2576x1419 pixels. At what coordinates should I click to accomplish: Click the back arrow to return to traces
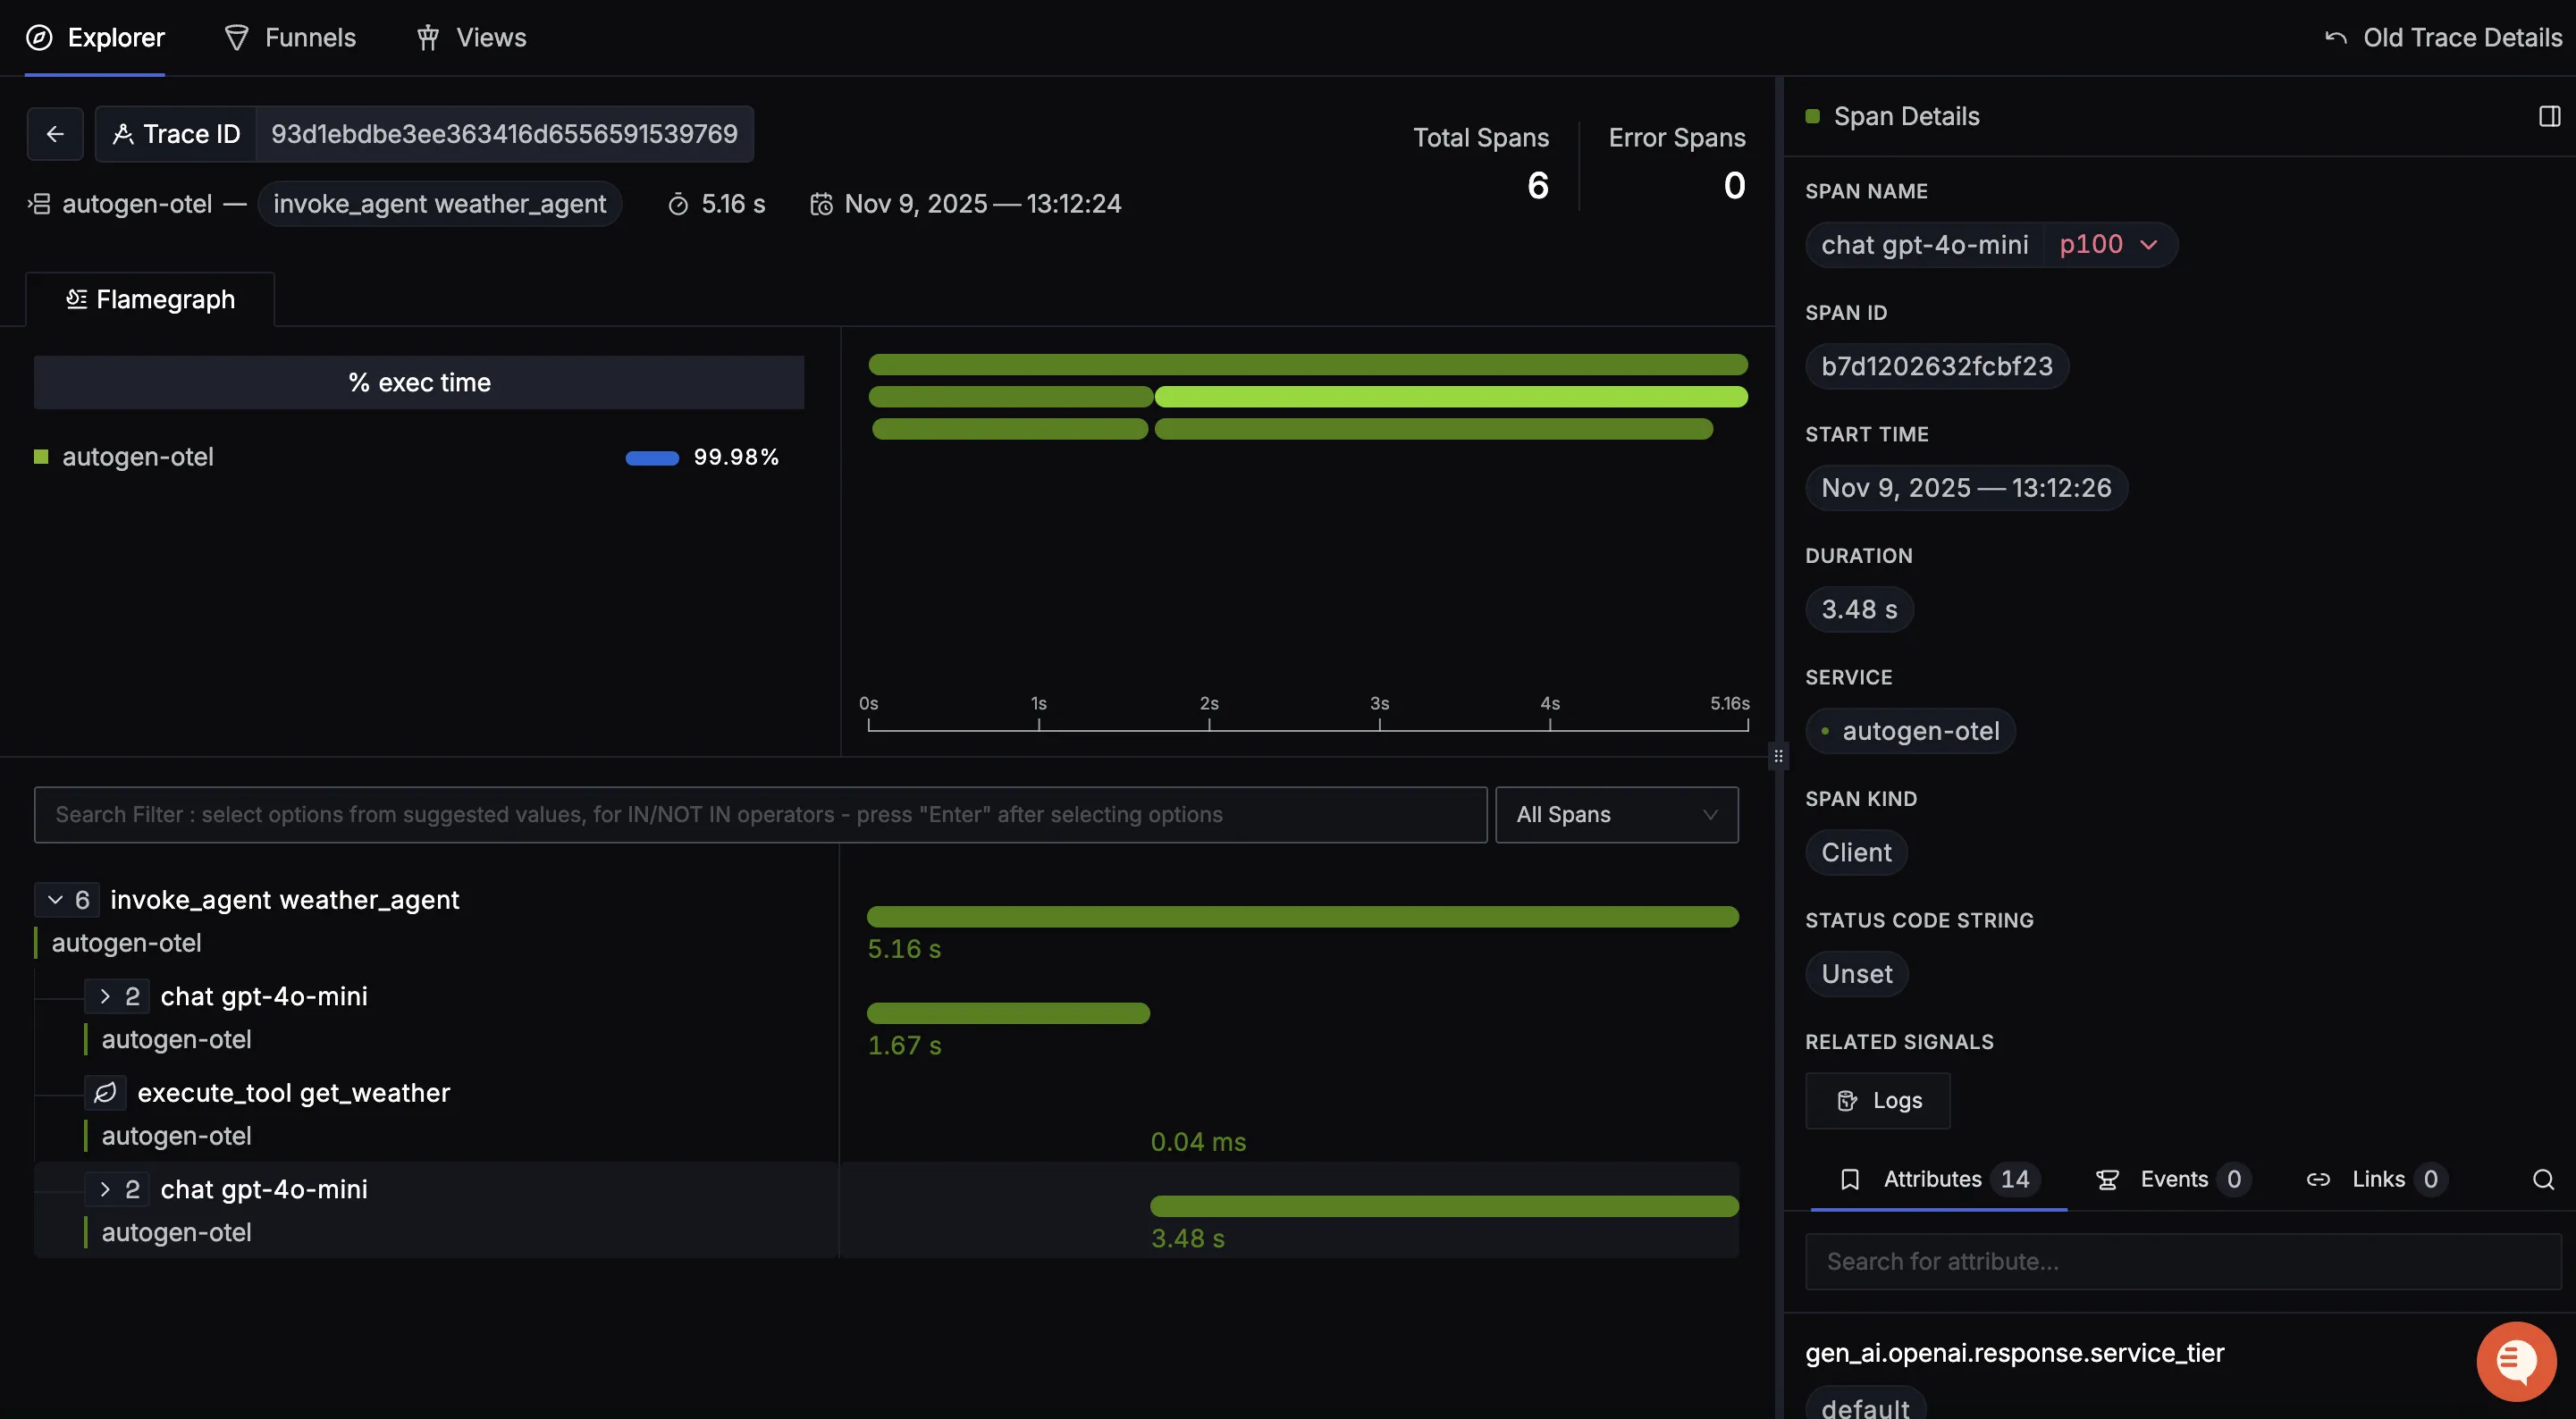coord(55,133)
